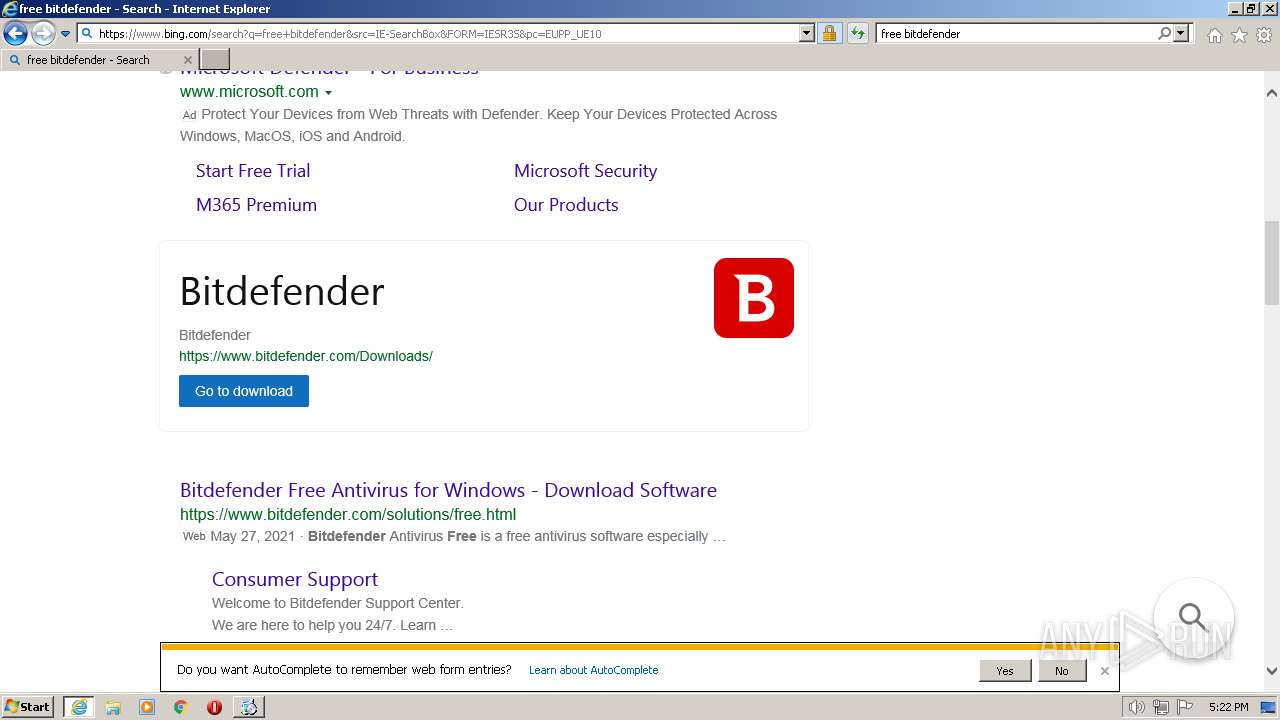Open the 'Our Products' link
This screenshot has height=720, width=1280.
pyautogui.click(x=566, y=205)
